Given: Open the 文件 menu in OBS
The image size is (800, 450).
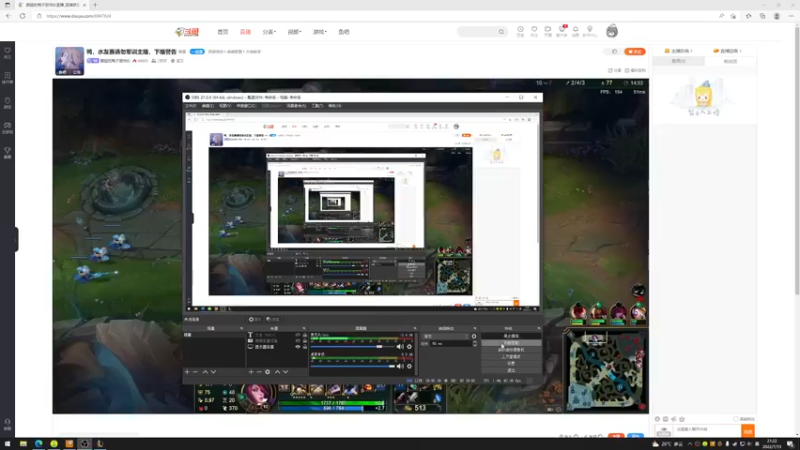Looking at the screenshot, I should click(x=190, y=106).
